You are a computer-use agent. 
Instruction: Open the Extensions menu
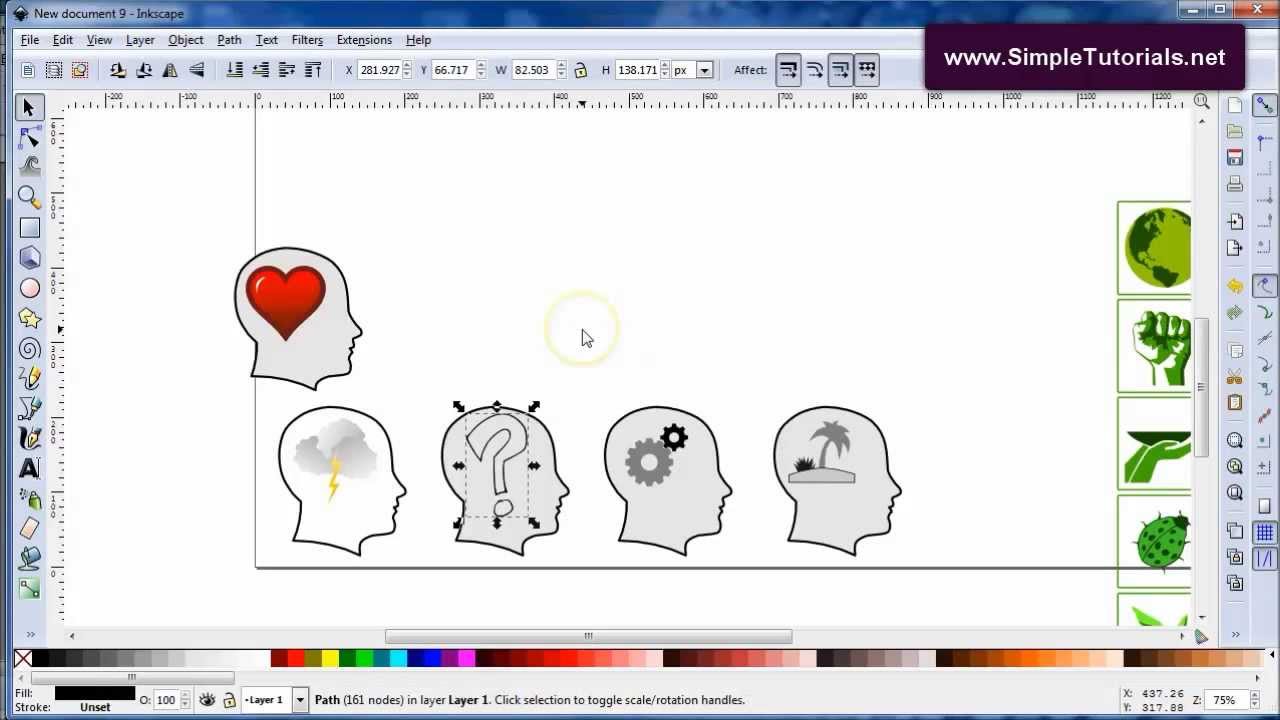click(x=364, y=40)
